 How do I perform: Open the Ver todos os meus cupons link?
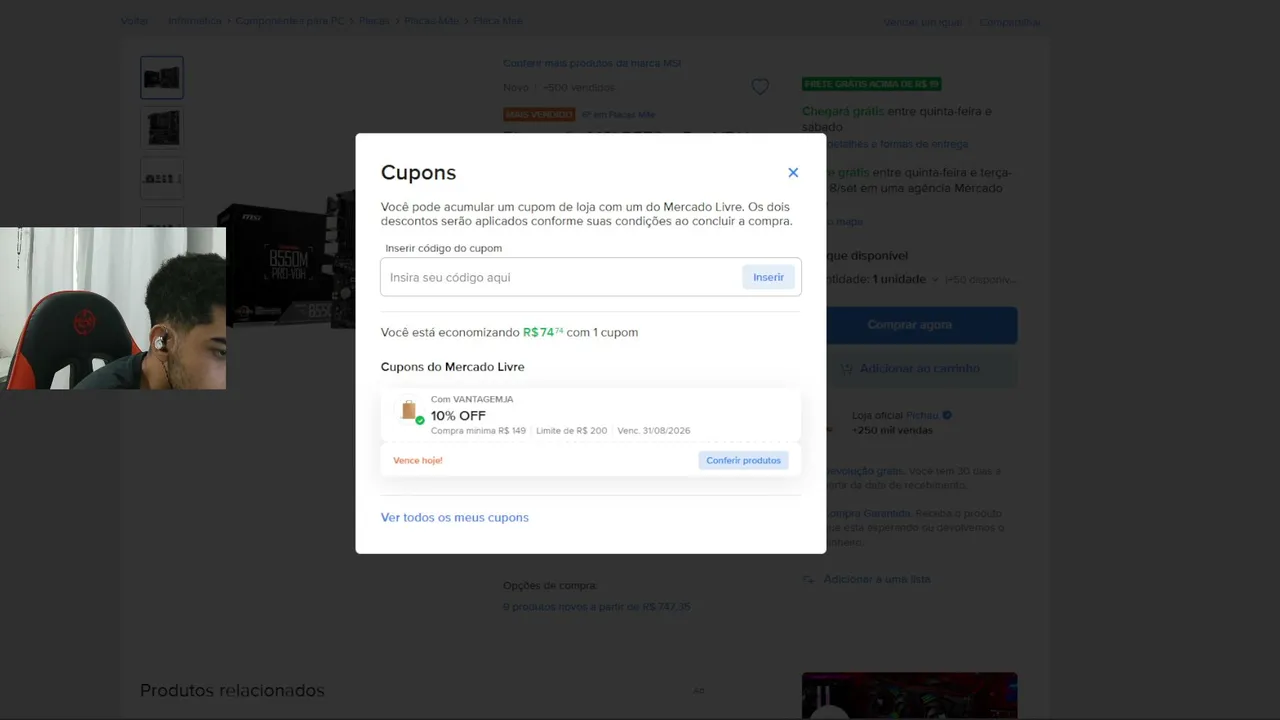(455, 517)
